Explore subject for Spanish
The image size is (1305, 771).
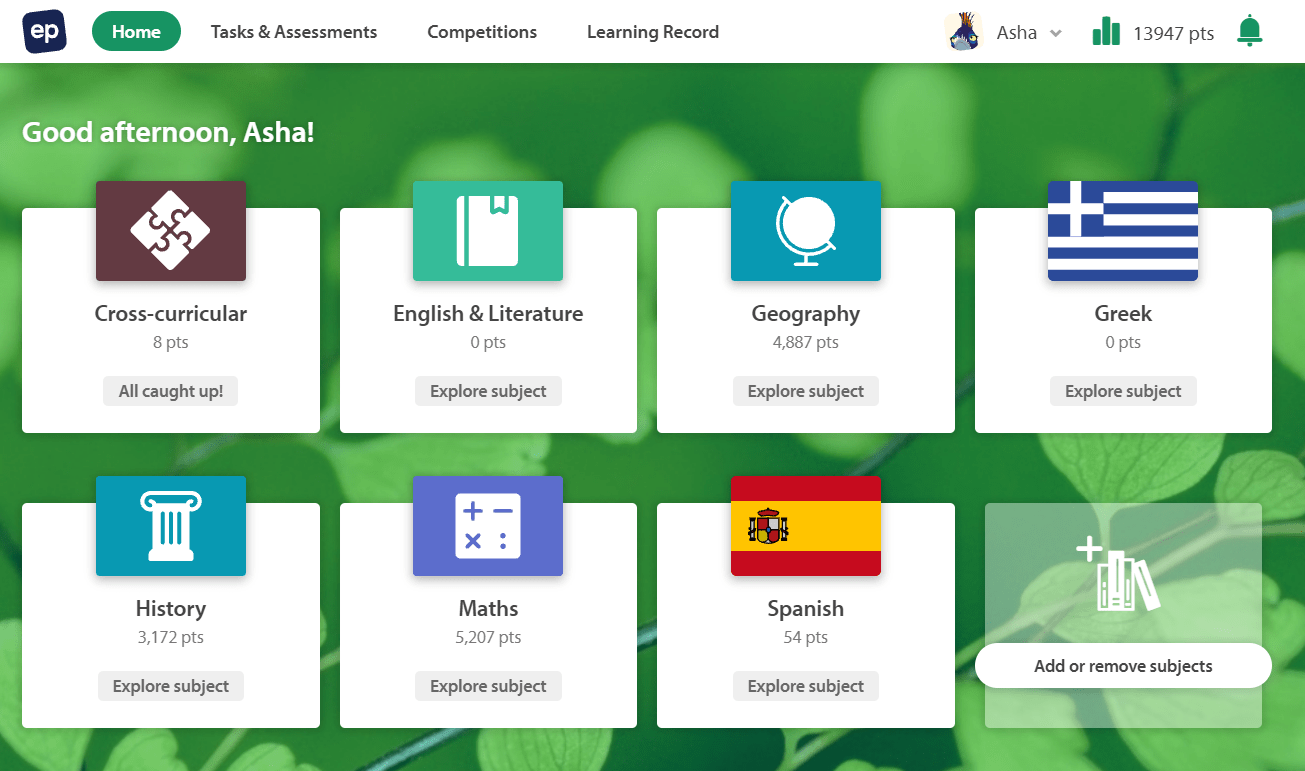(x=806, y=686)
